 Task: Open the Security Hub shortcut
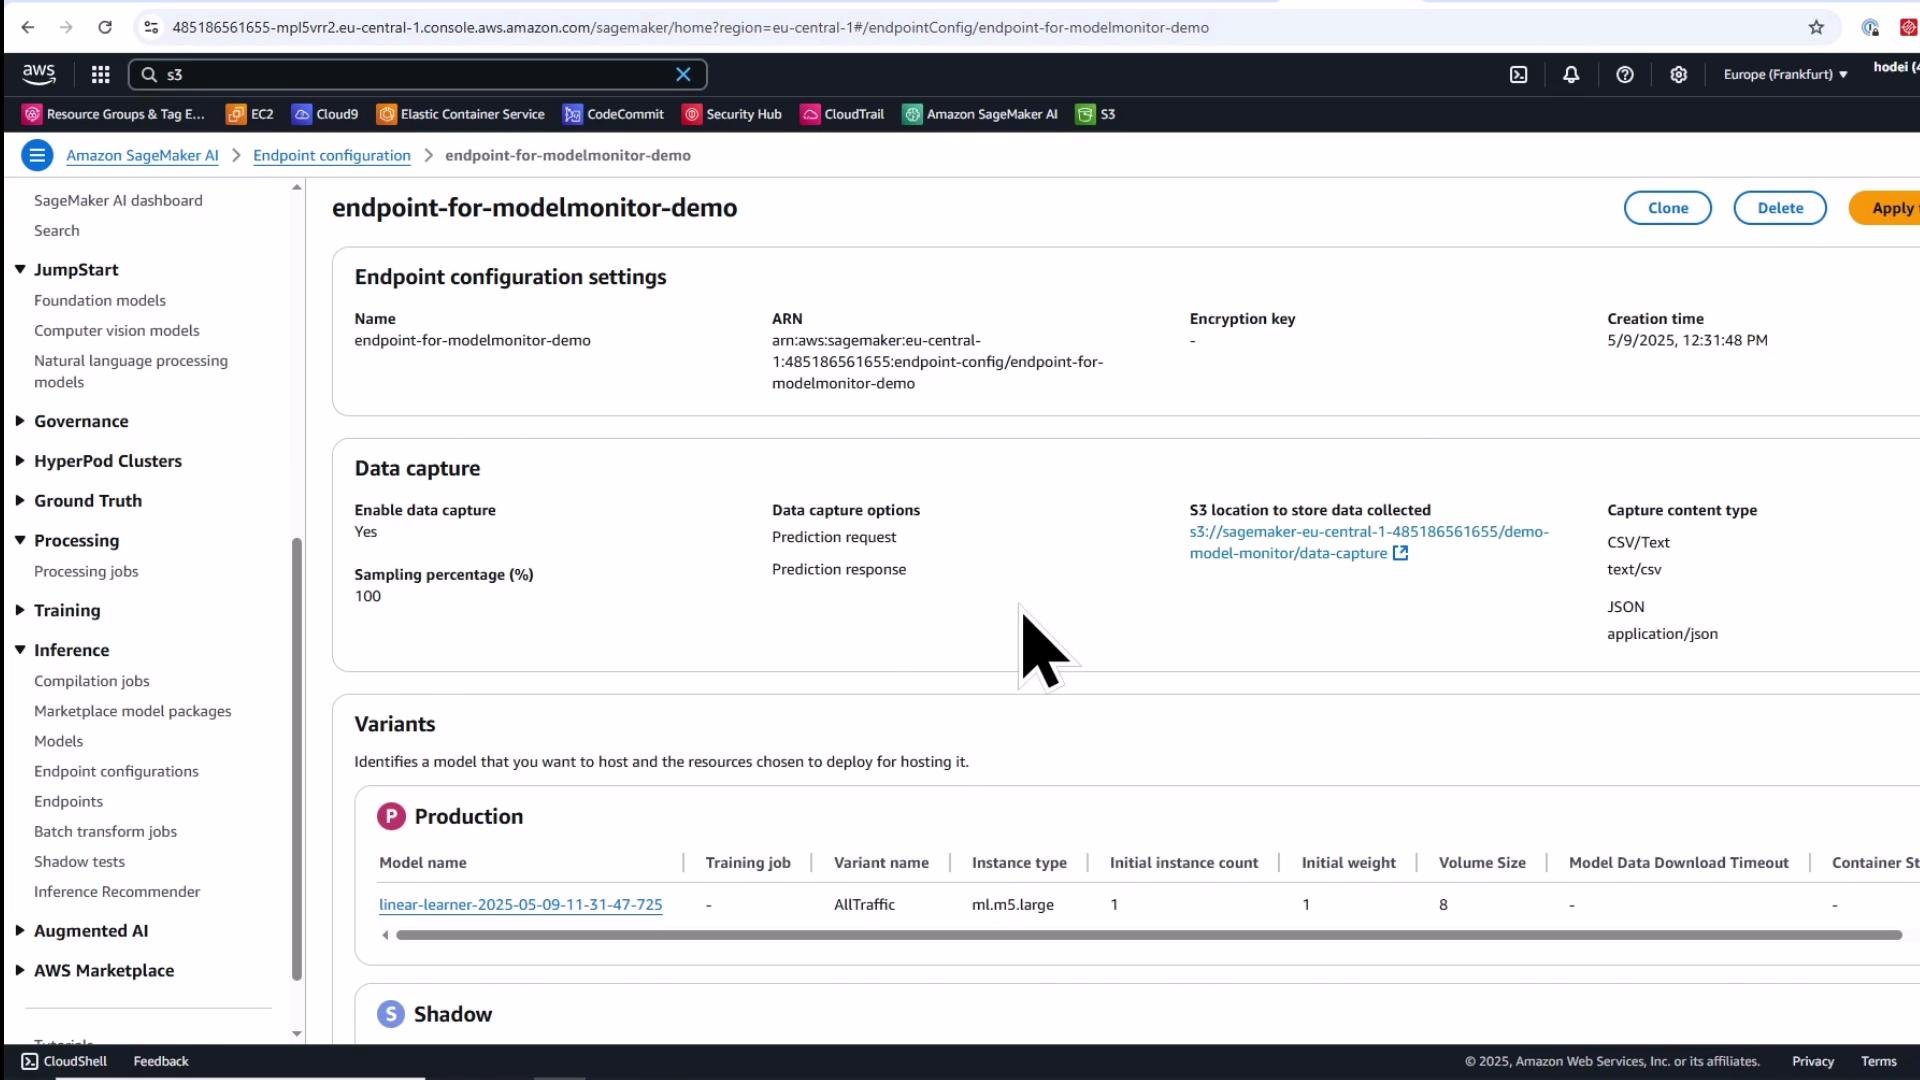tap(732, 114)
